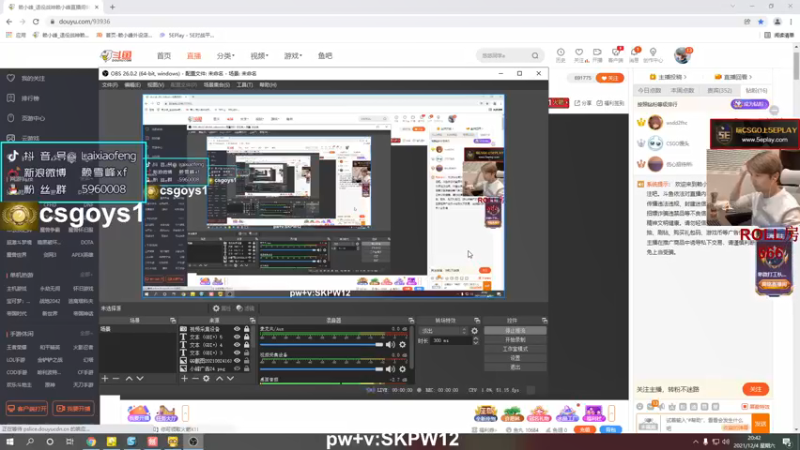Open Chrome from Windows taskbar
The width and height of the screenshot is (800, 450).
(91, 441)
